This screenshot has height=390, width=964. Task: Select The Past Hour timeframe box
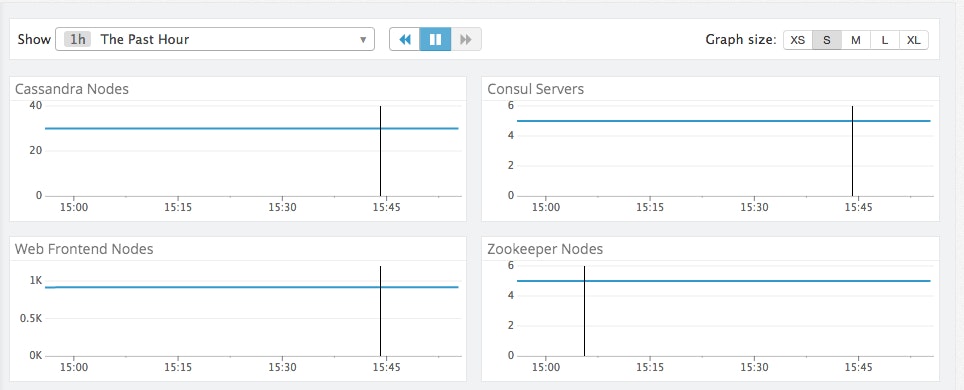[215, 39]
